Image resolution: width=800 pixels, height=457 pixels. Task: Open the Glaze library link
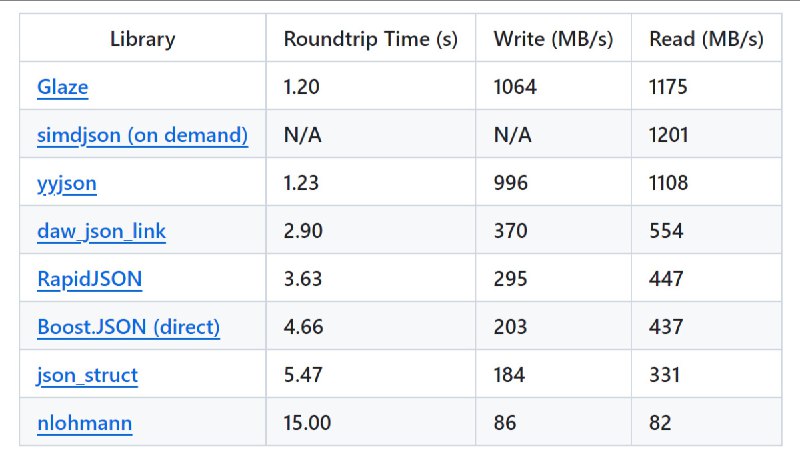[62, 87]
